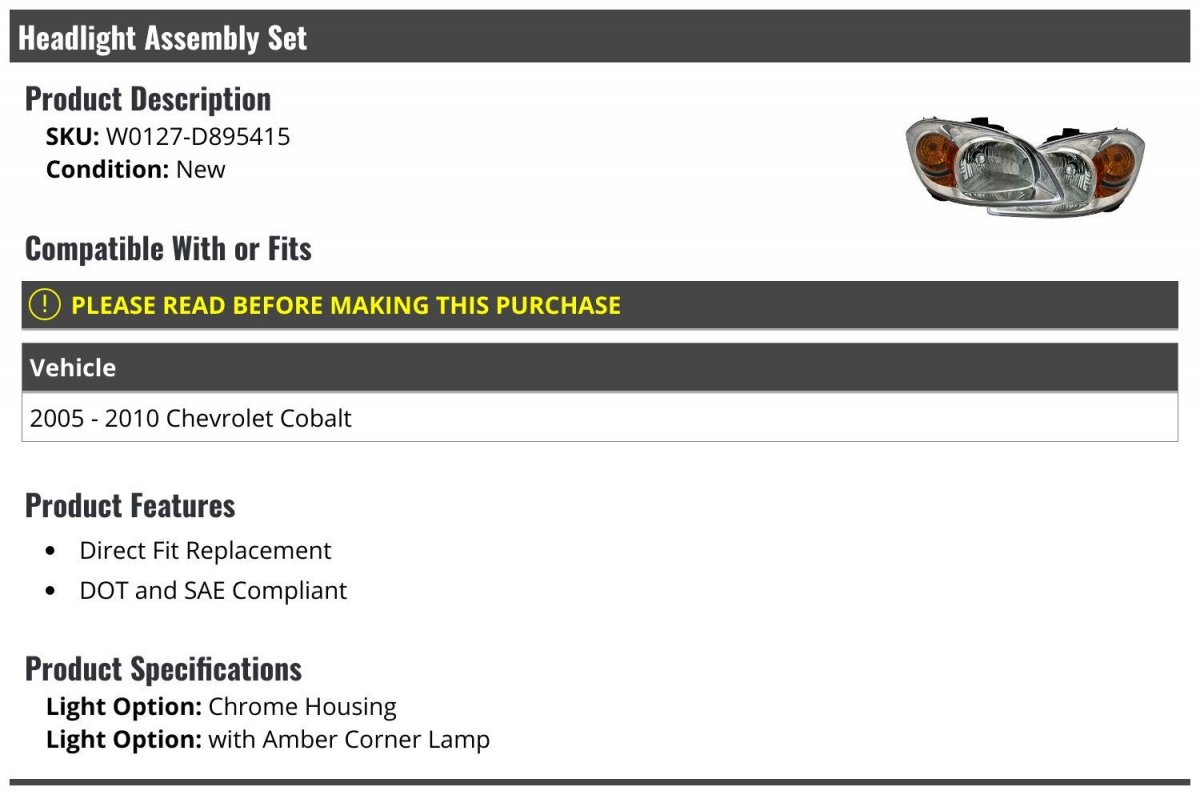This screenshot has width=1200, height=795.
Task: Select the DOT and SAE Compliant feature text
Action: click(x=213, y=591)
